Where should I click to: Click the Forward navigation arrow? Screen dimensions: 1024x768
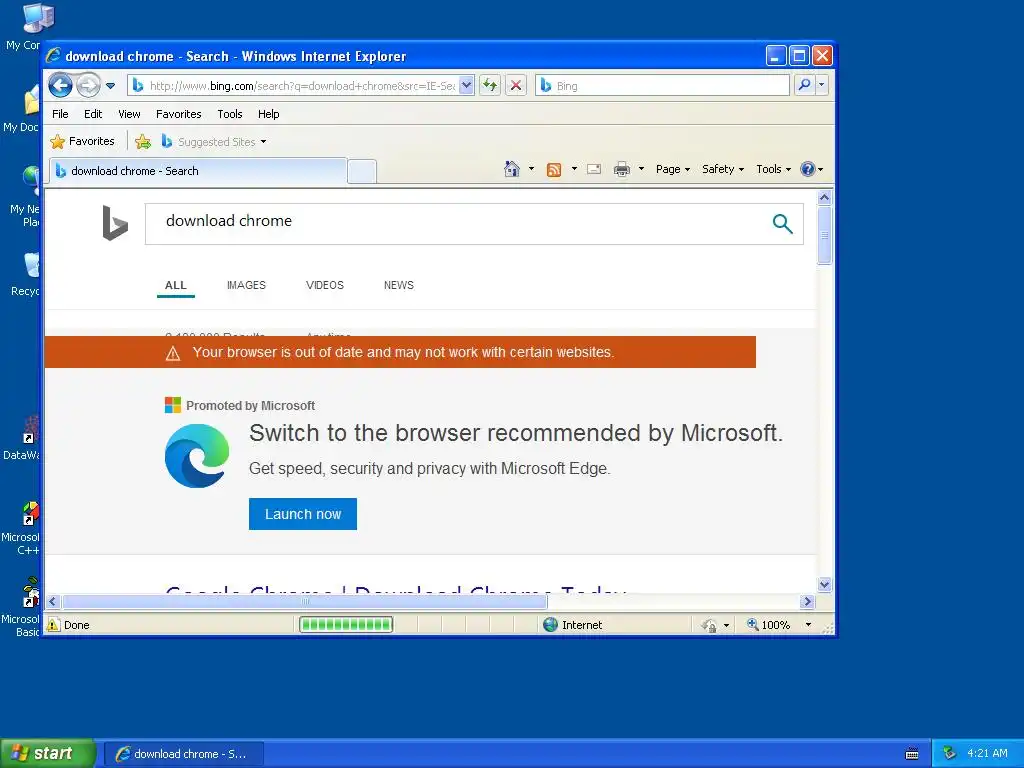click(x=88, y=85)
